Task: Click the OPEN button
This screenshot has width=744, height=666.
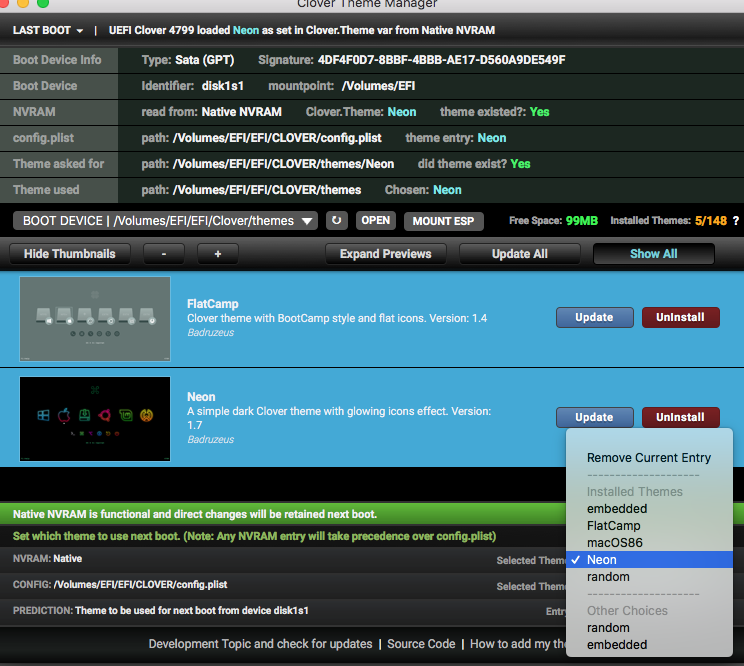Action: coord(376,221)
